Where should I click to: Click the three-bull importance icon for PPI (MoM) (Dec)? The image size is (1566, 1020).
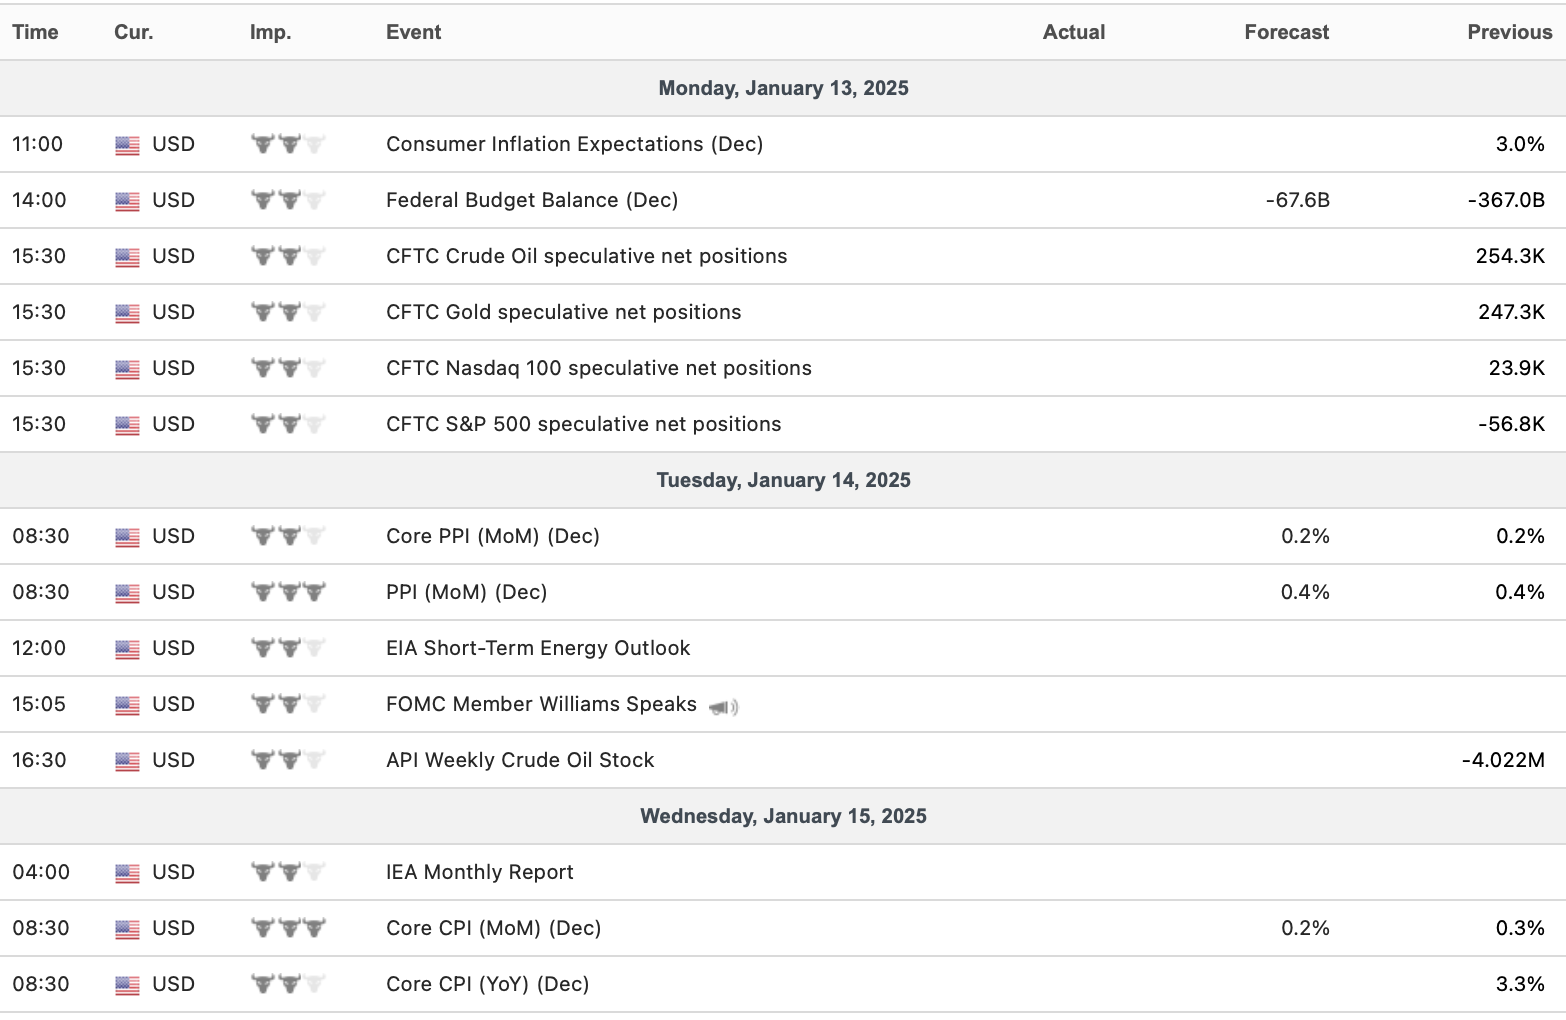pyautogui.click(x=288, y=592)
